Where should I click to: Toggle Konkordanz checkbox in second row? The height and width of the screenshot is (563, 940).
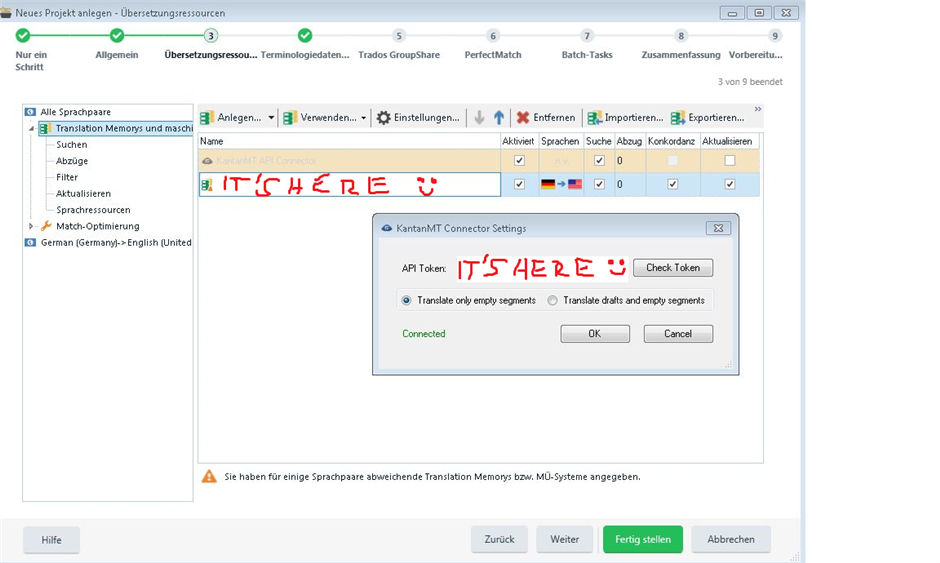point(673,184)
